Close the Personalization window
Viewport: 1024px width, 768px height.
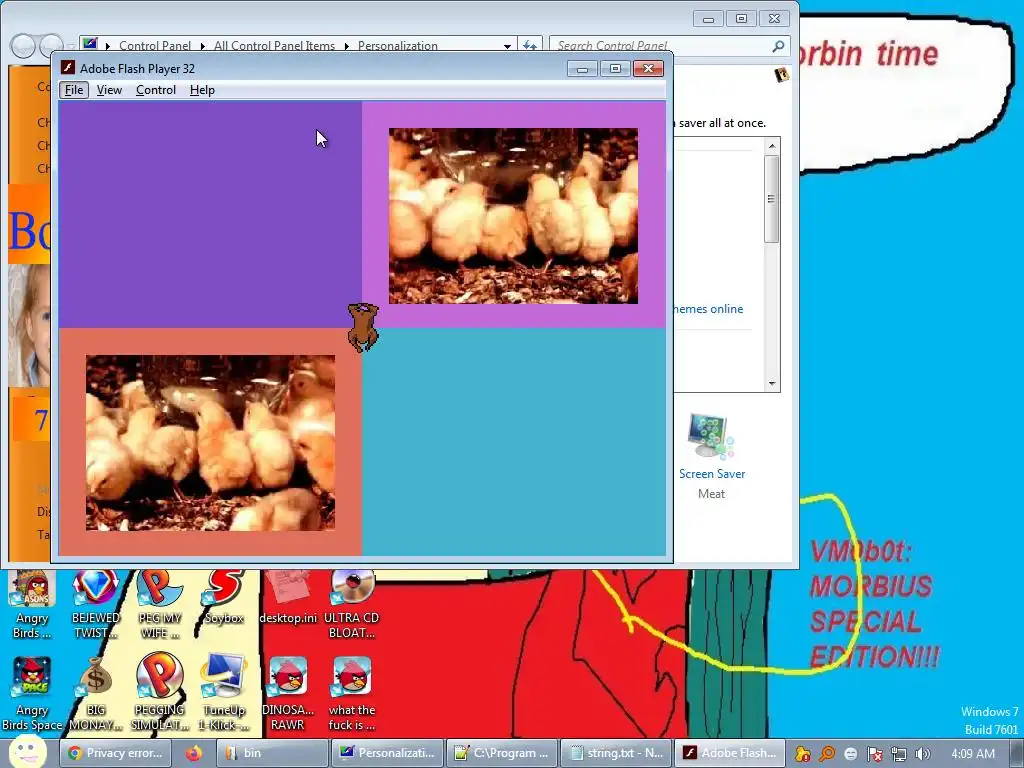pyautogui.click(x=775, y=19)
